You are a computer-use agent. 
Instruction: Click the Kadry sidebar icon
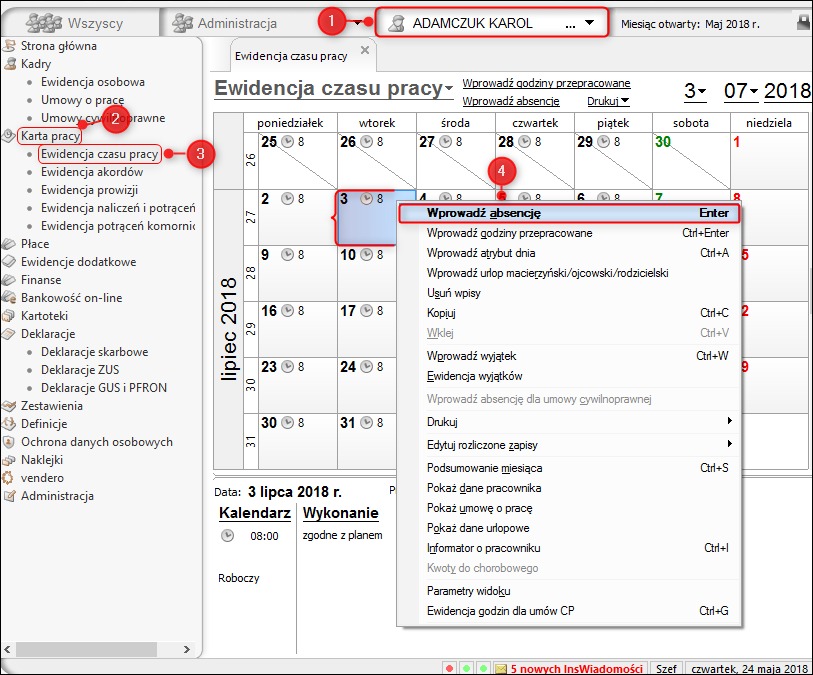[9, 64]
